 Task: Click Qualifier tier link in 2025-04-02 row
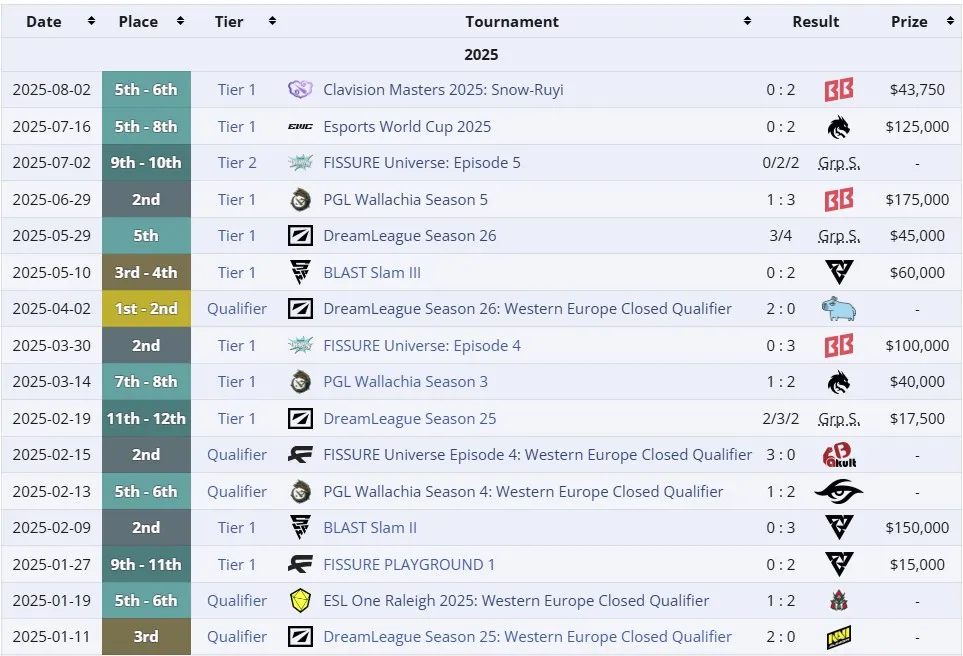click(236, 308)
